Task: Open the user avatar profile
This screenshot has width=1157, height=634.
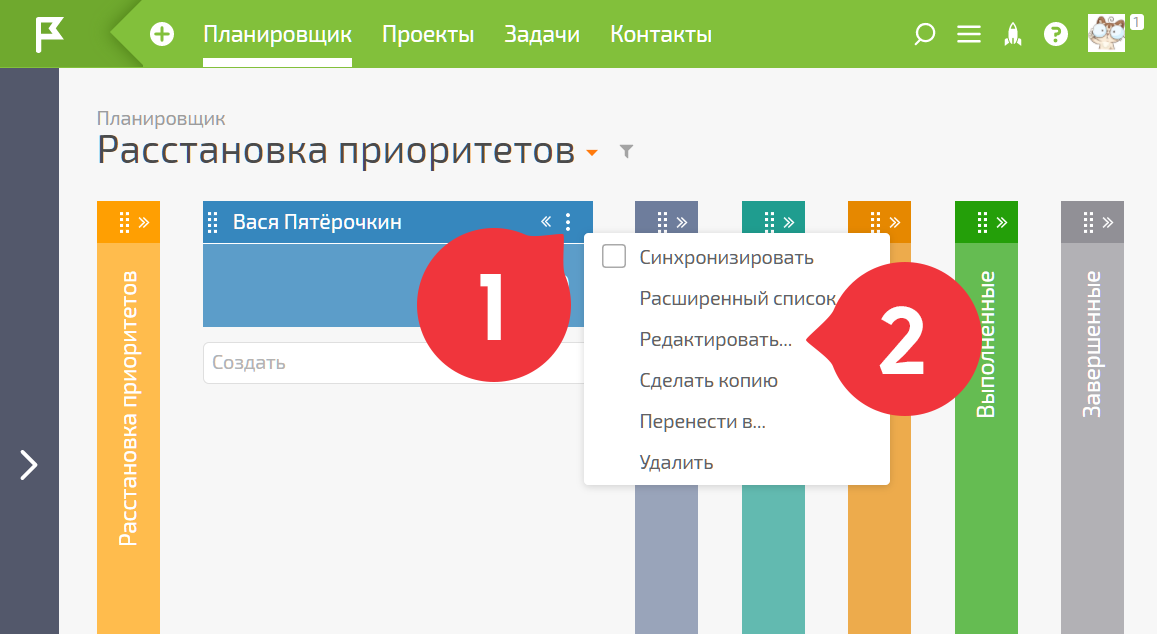Action: point(1106,34)
